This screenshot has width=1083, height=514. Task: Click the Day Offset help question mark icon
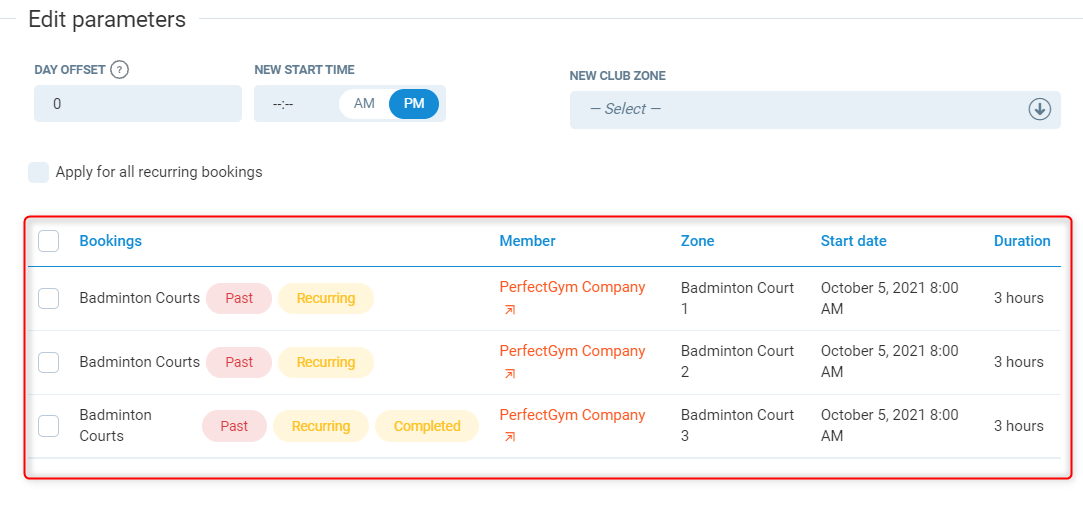[120, 70]
